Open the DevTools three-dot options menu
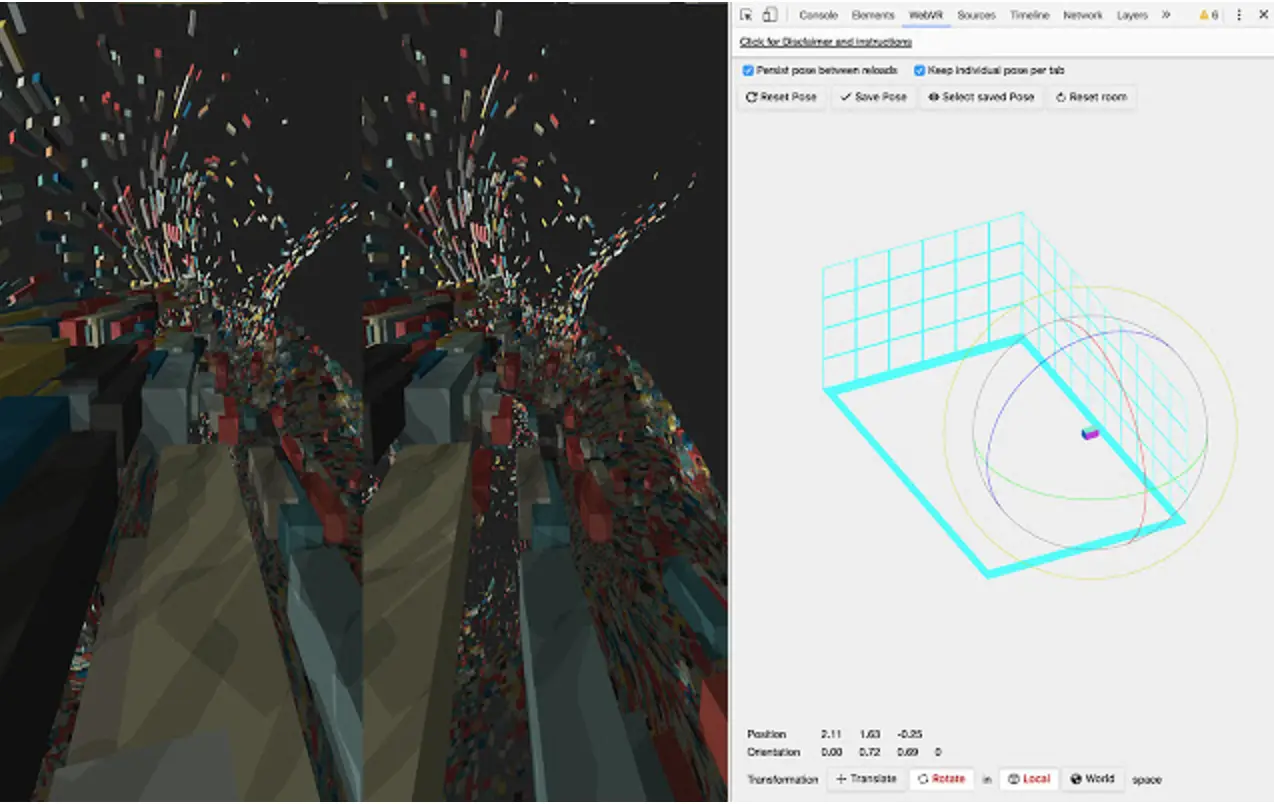This screenshot has height=804, width=1274. [x=1239, y=15]
